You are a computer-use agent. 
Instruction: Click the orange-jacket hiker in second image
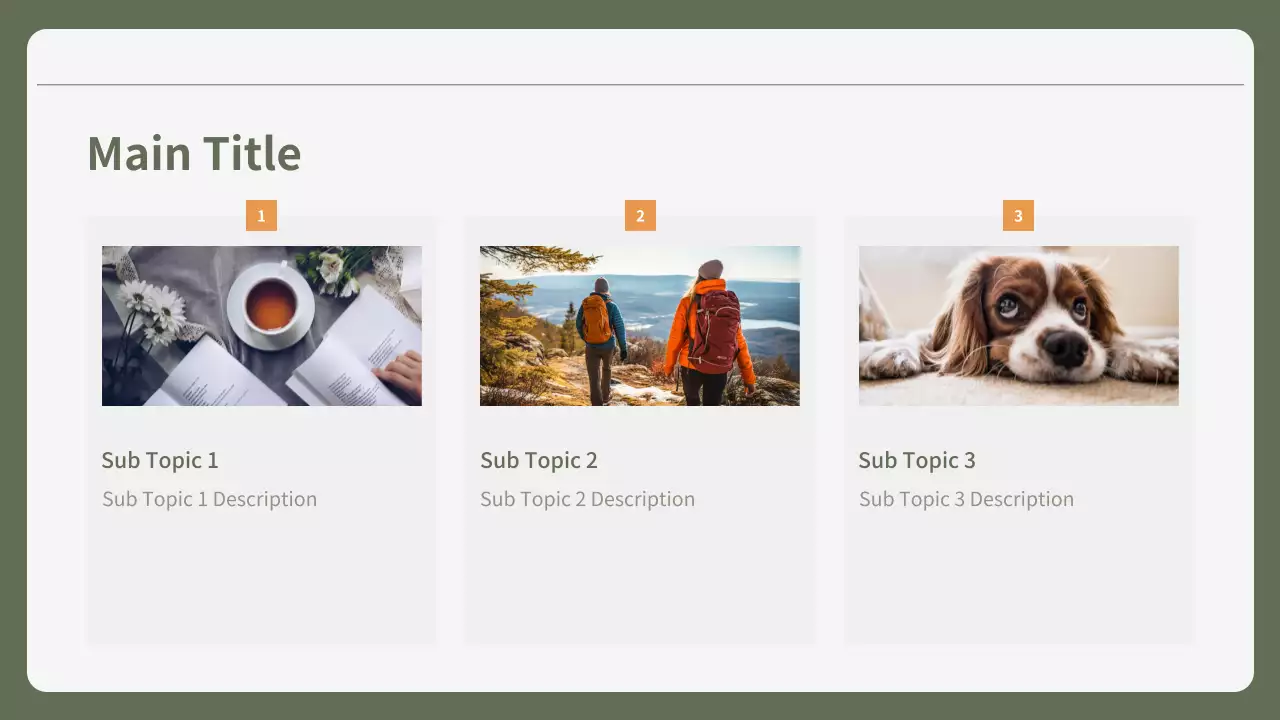point(708,330)
